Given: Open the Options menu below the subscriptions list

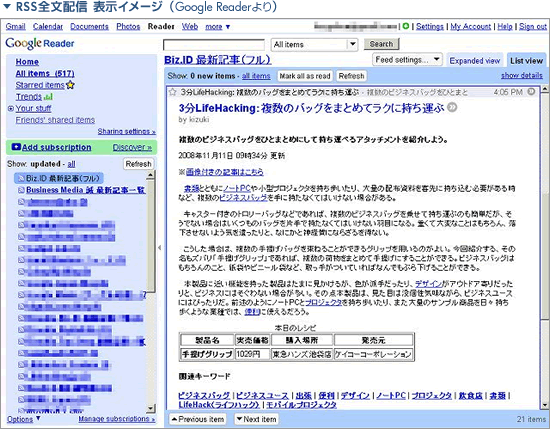Looking at the screenshot, I should coord(24,419).
